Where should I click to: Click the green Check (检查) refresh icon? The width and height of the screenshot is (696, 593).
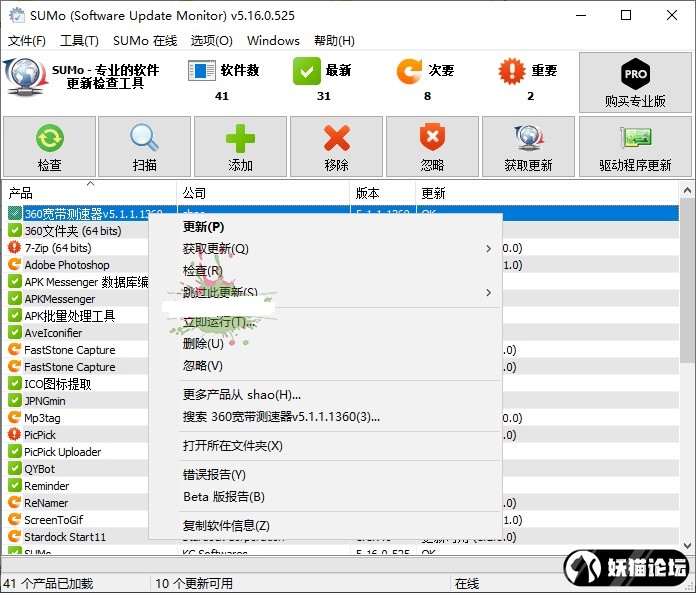point(50,138)
